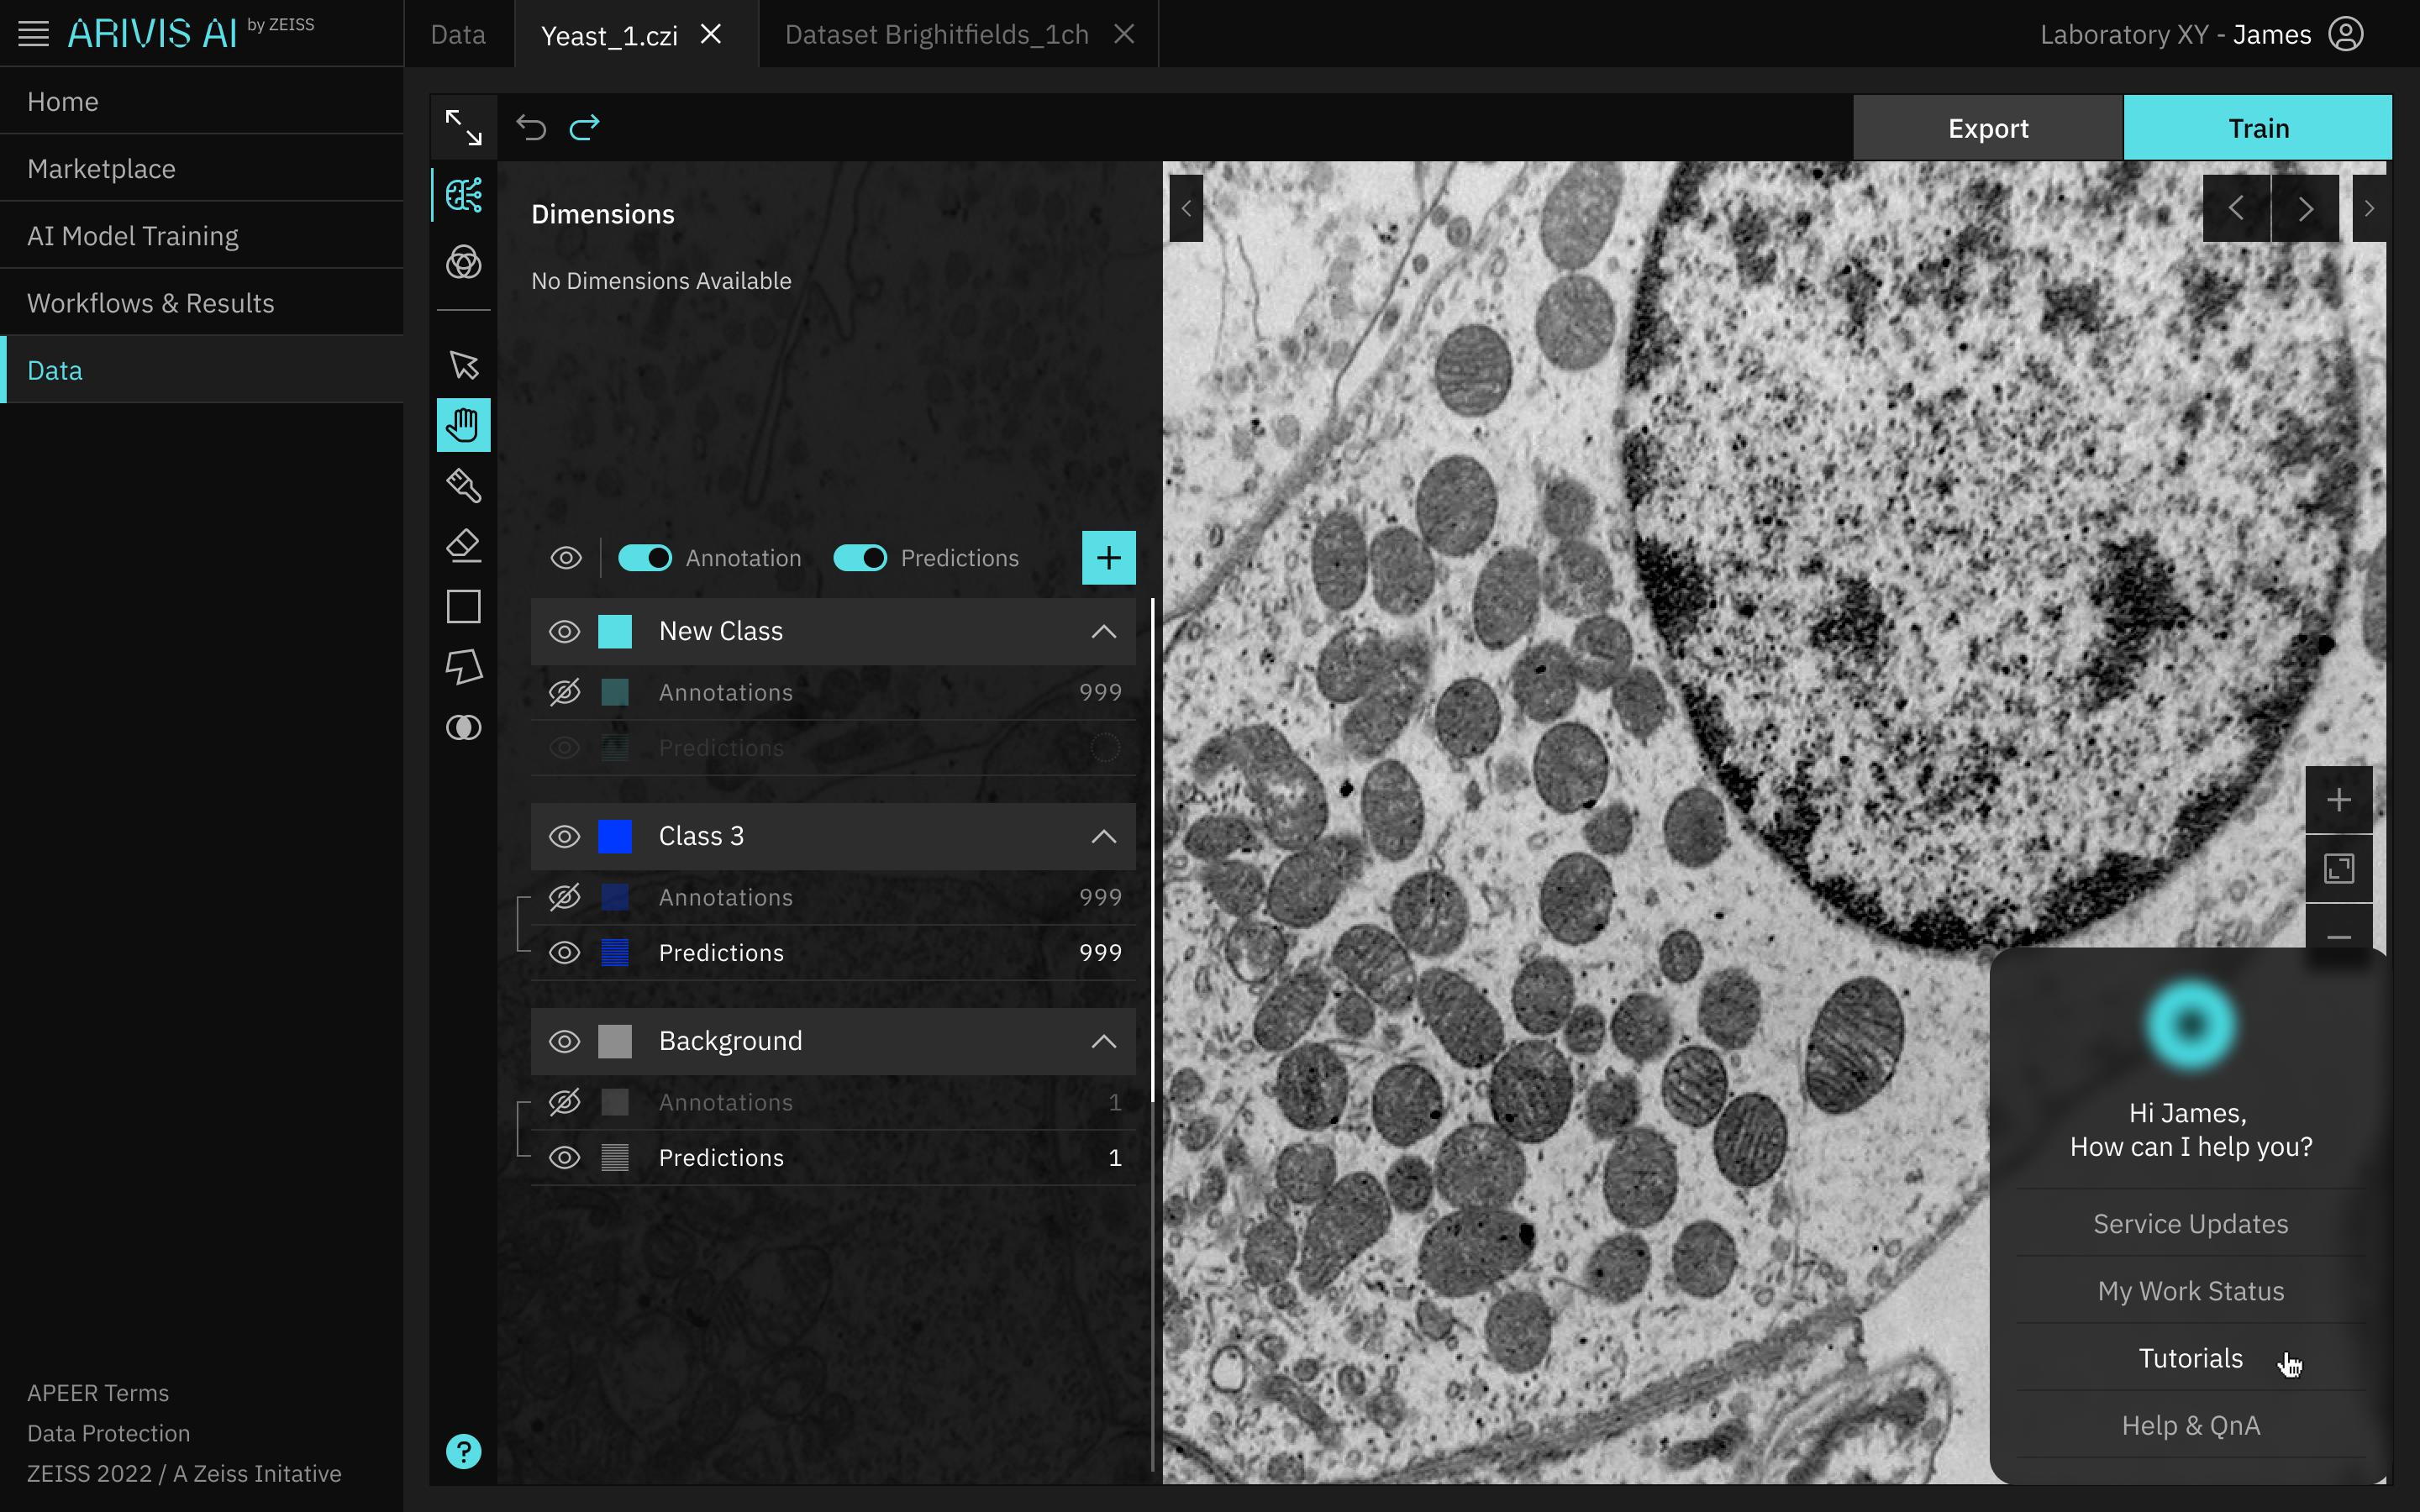This screenshot has width=2420, height=1512.
Task: Click the blue Class 3 color swatch
Action: tap(615, 837)
